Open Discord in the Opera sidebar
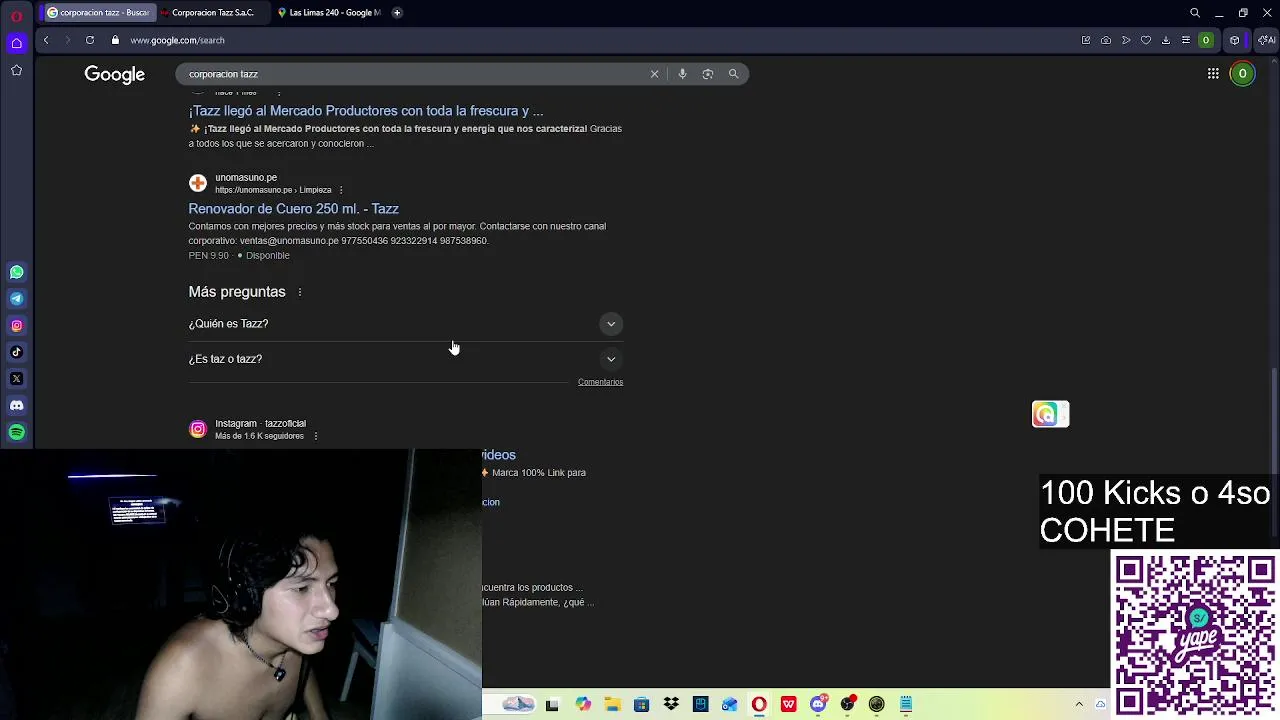 click(x=17, y=405)
